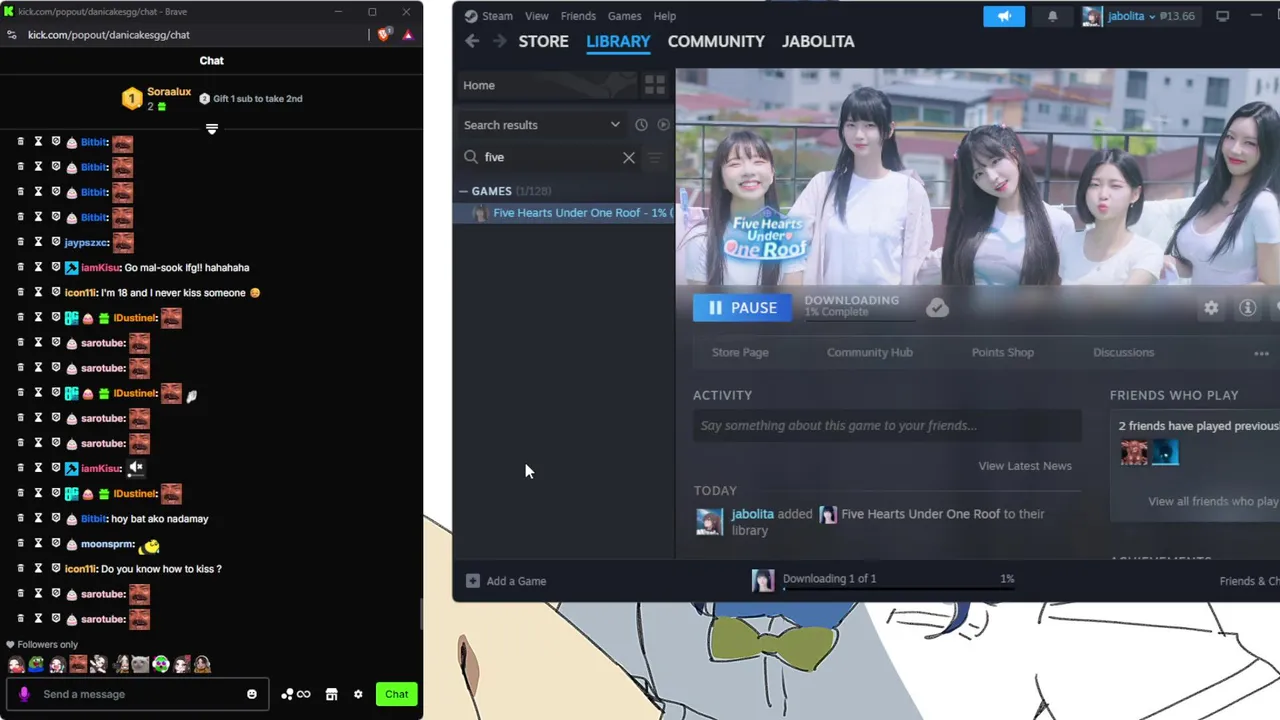Open more links ellipsis menu
Viewport: 1280px width, 720px height.
tap(1261, 353)
